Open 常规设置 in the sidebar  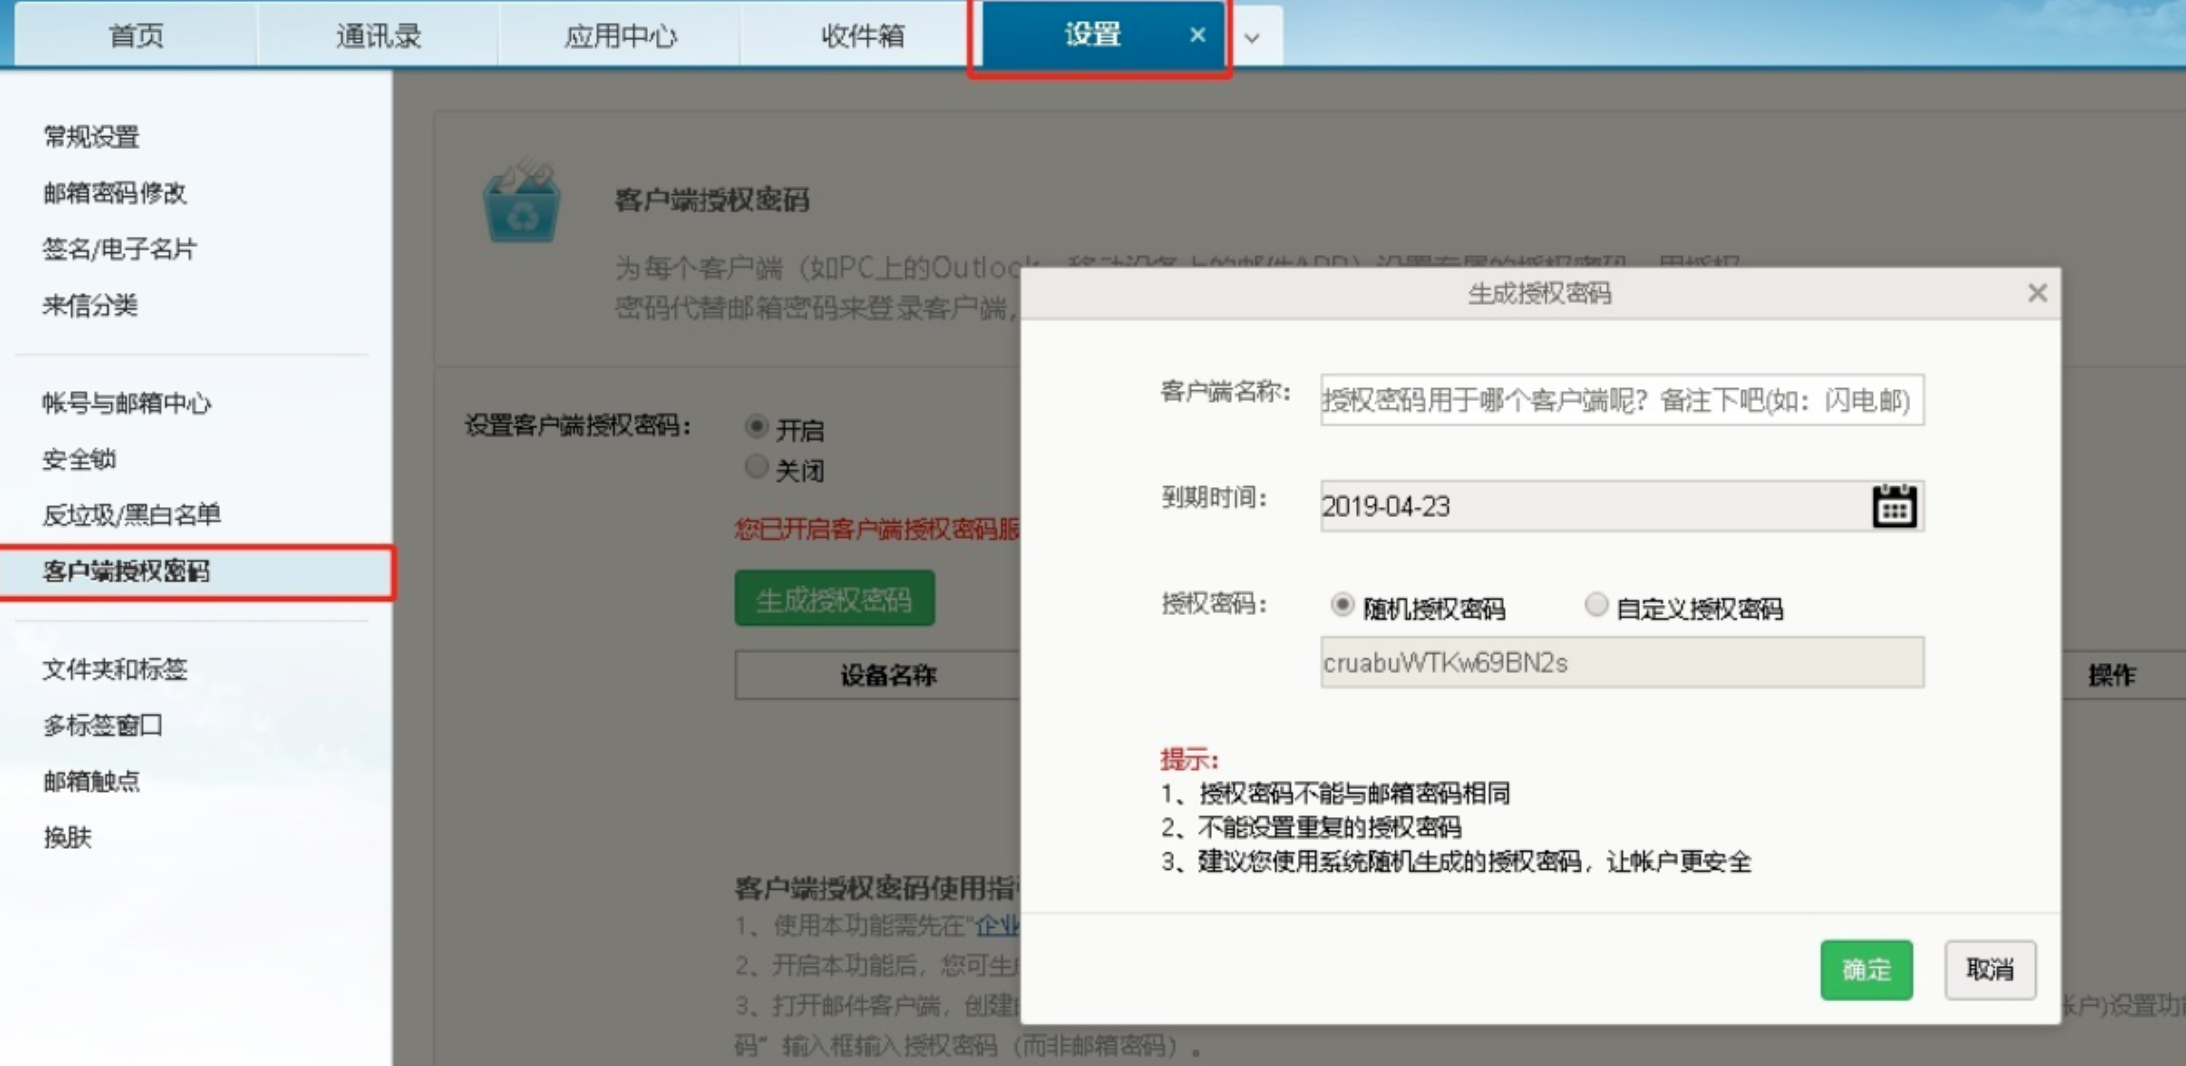coord(92,137)
